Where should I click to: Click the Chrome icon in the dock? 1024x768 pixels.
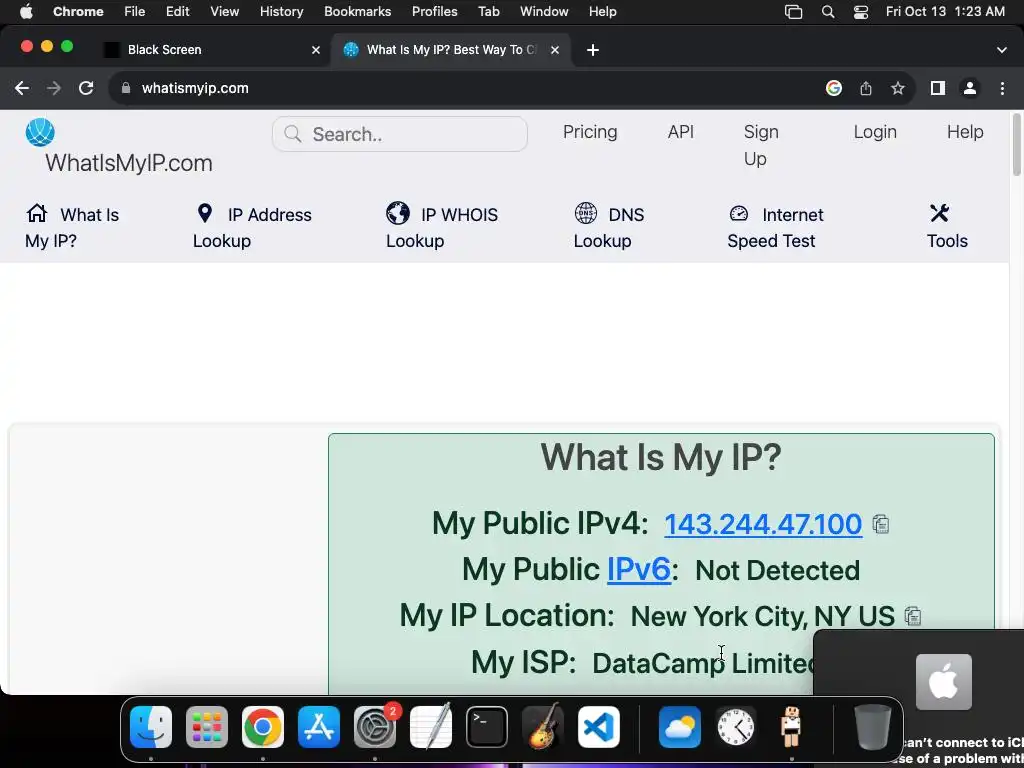point(263,727)
